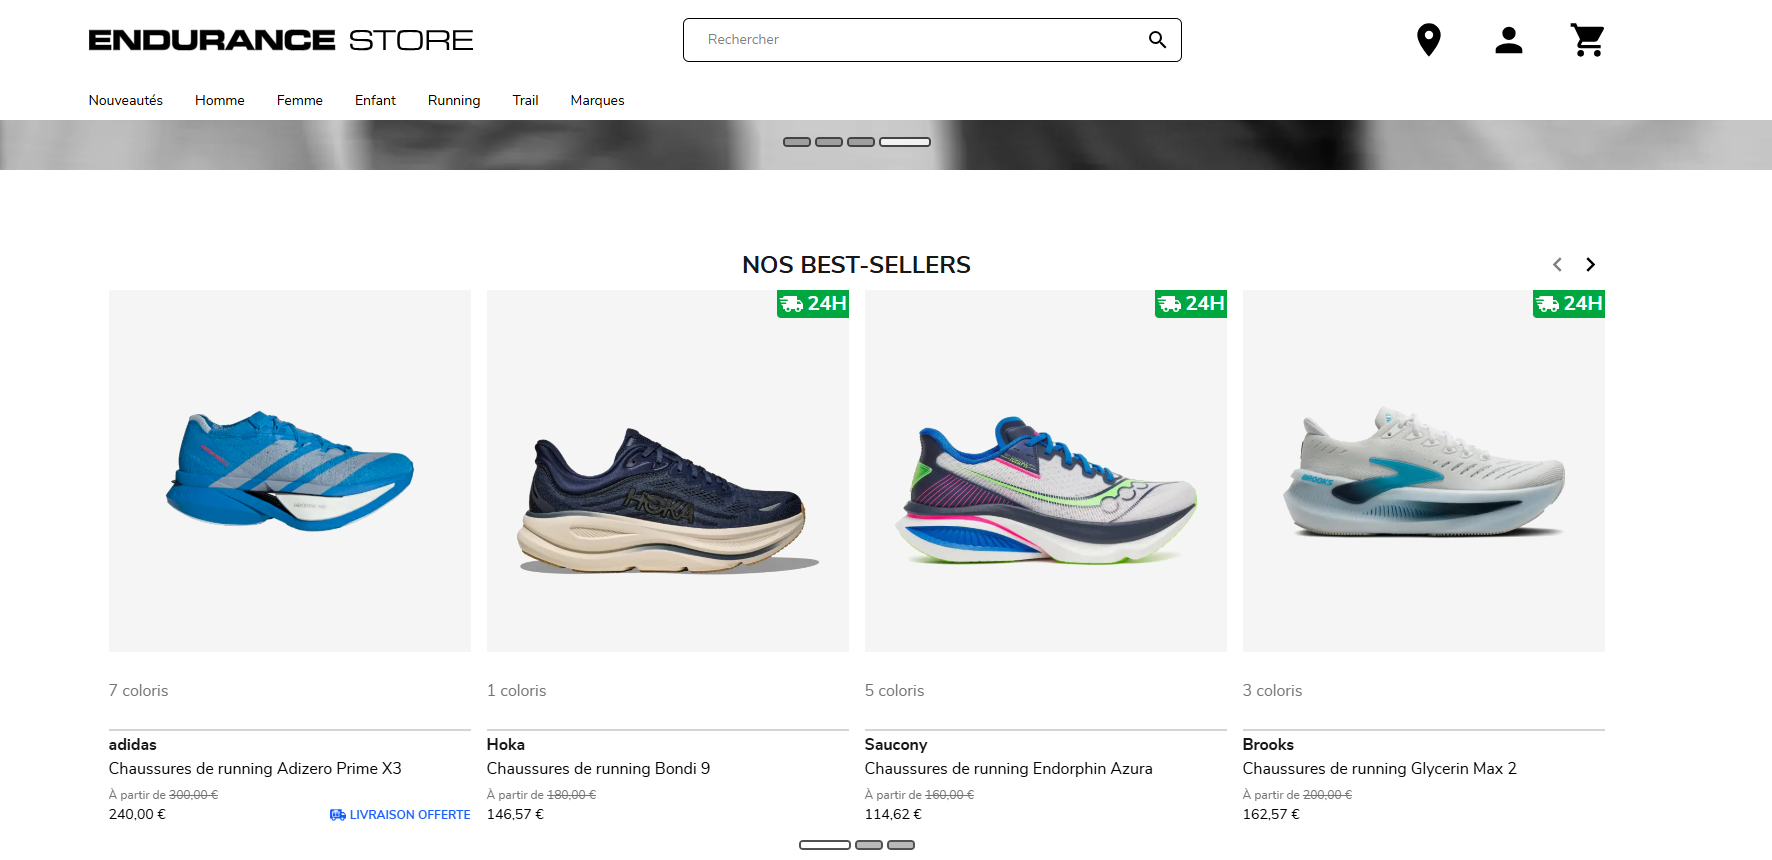
Task: Select second best-sellers page indicator
Action: [x=869, y=845]
